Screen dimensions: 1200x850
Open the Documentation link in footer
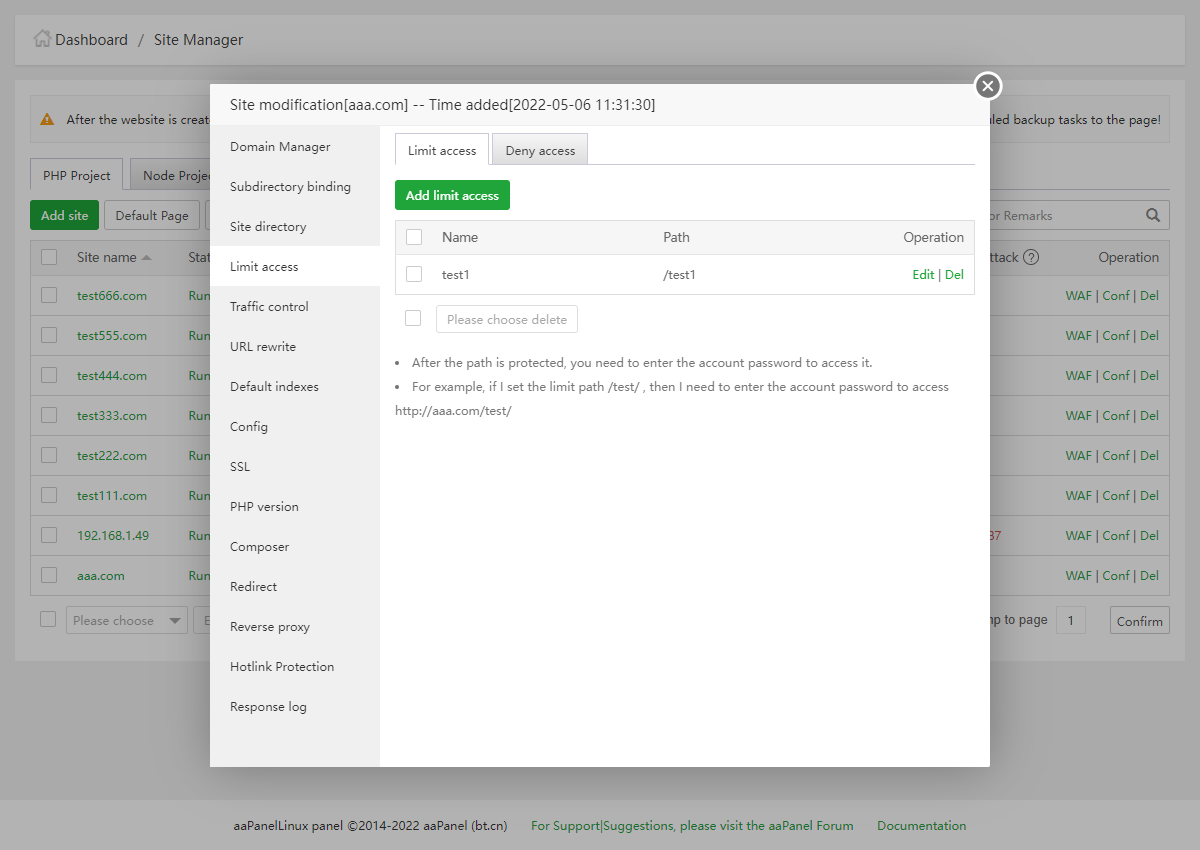pos(921,826)
